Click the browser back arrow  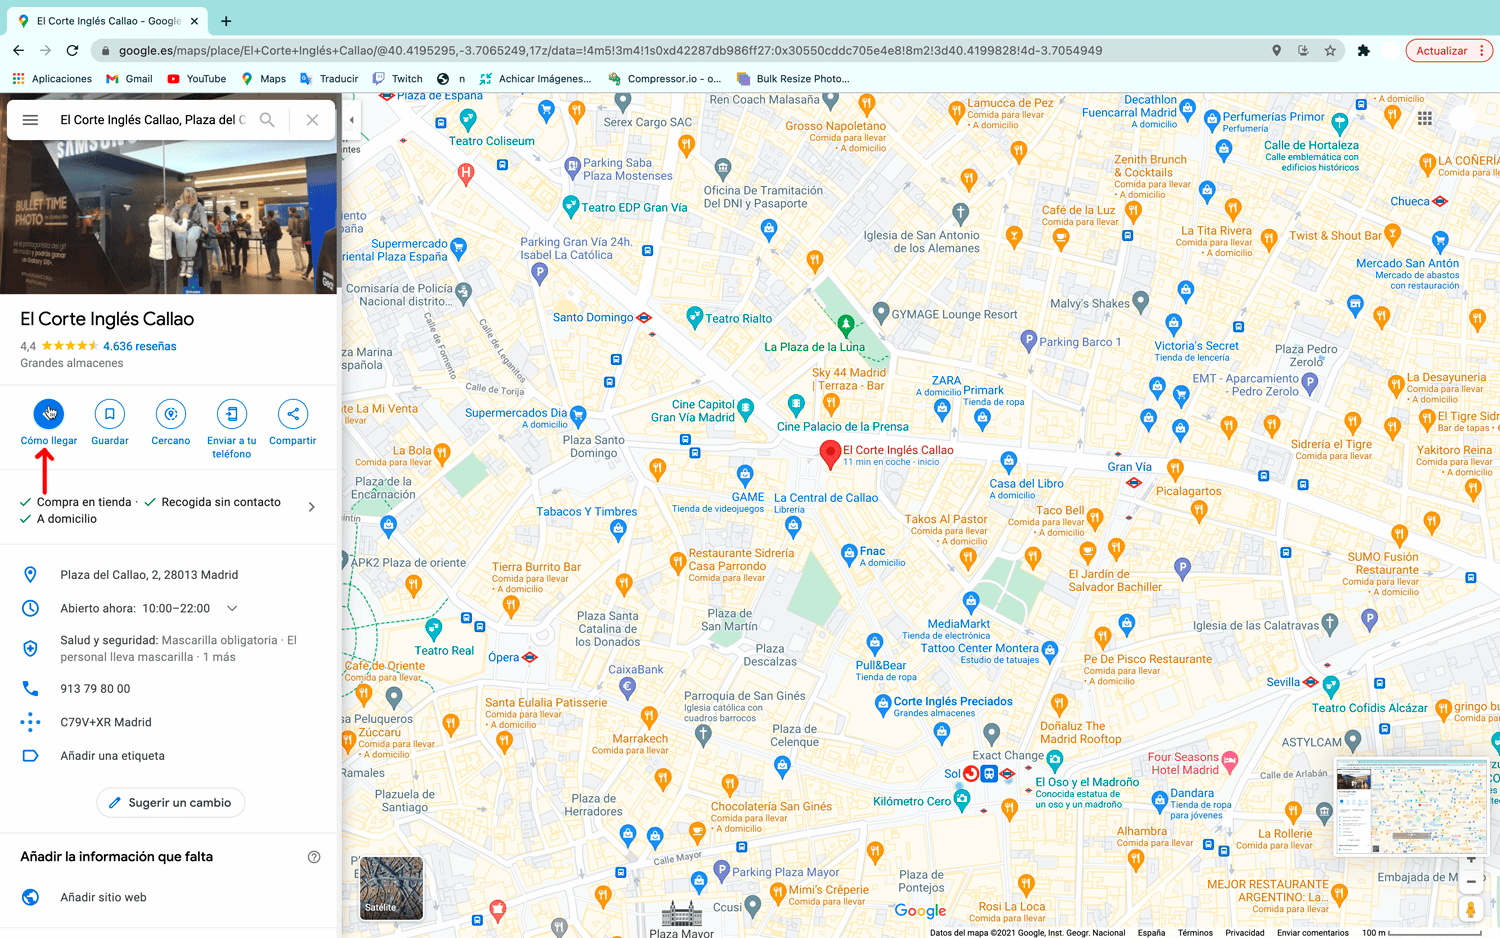18,50
